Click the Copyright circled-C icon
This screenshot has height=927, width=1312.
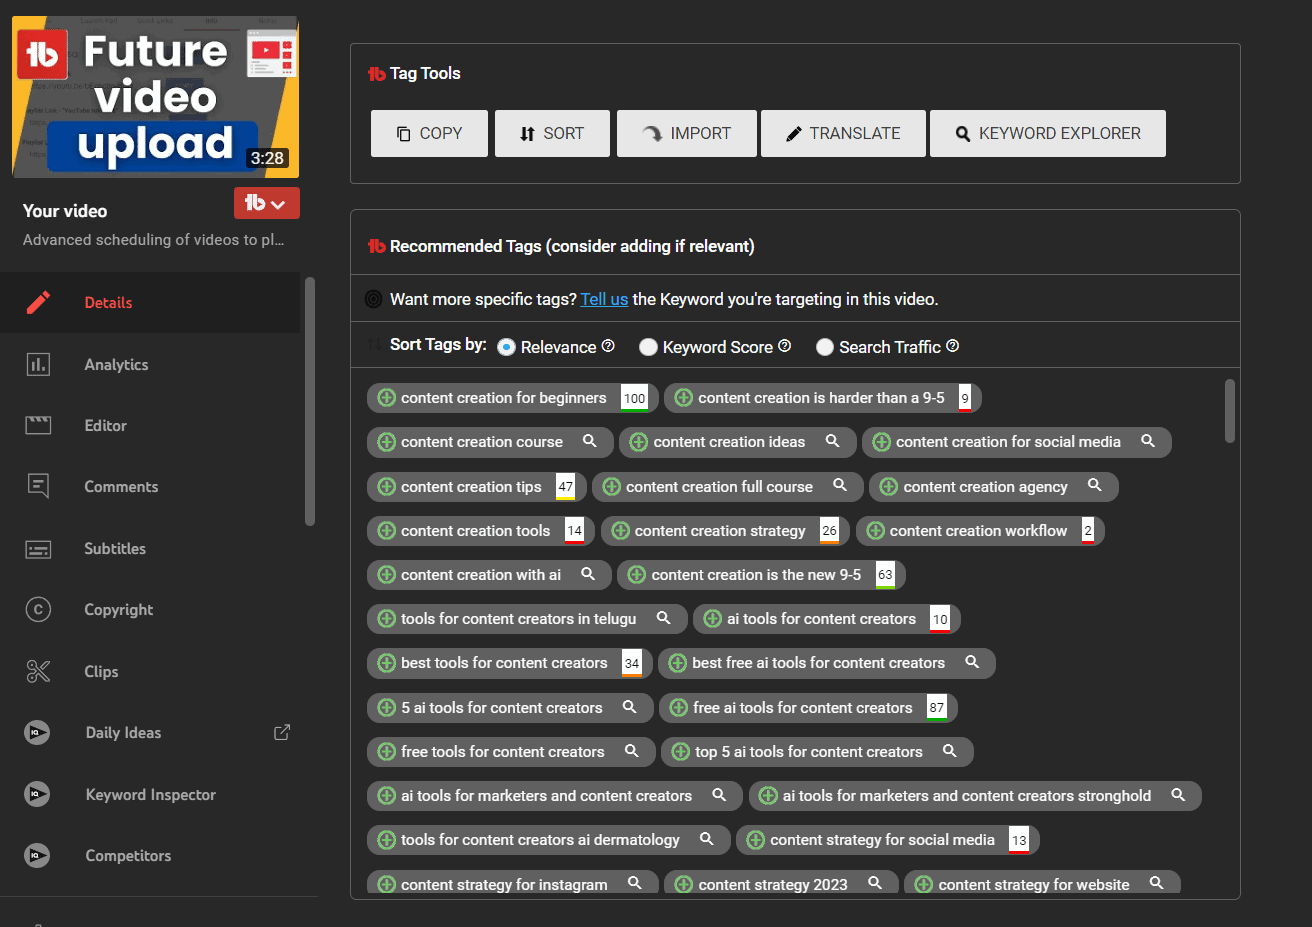click(x=38, y=609)
